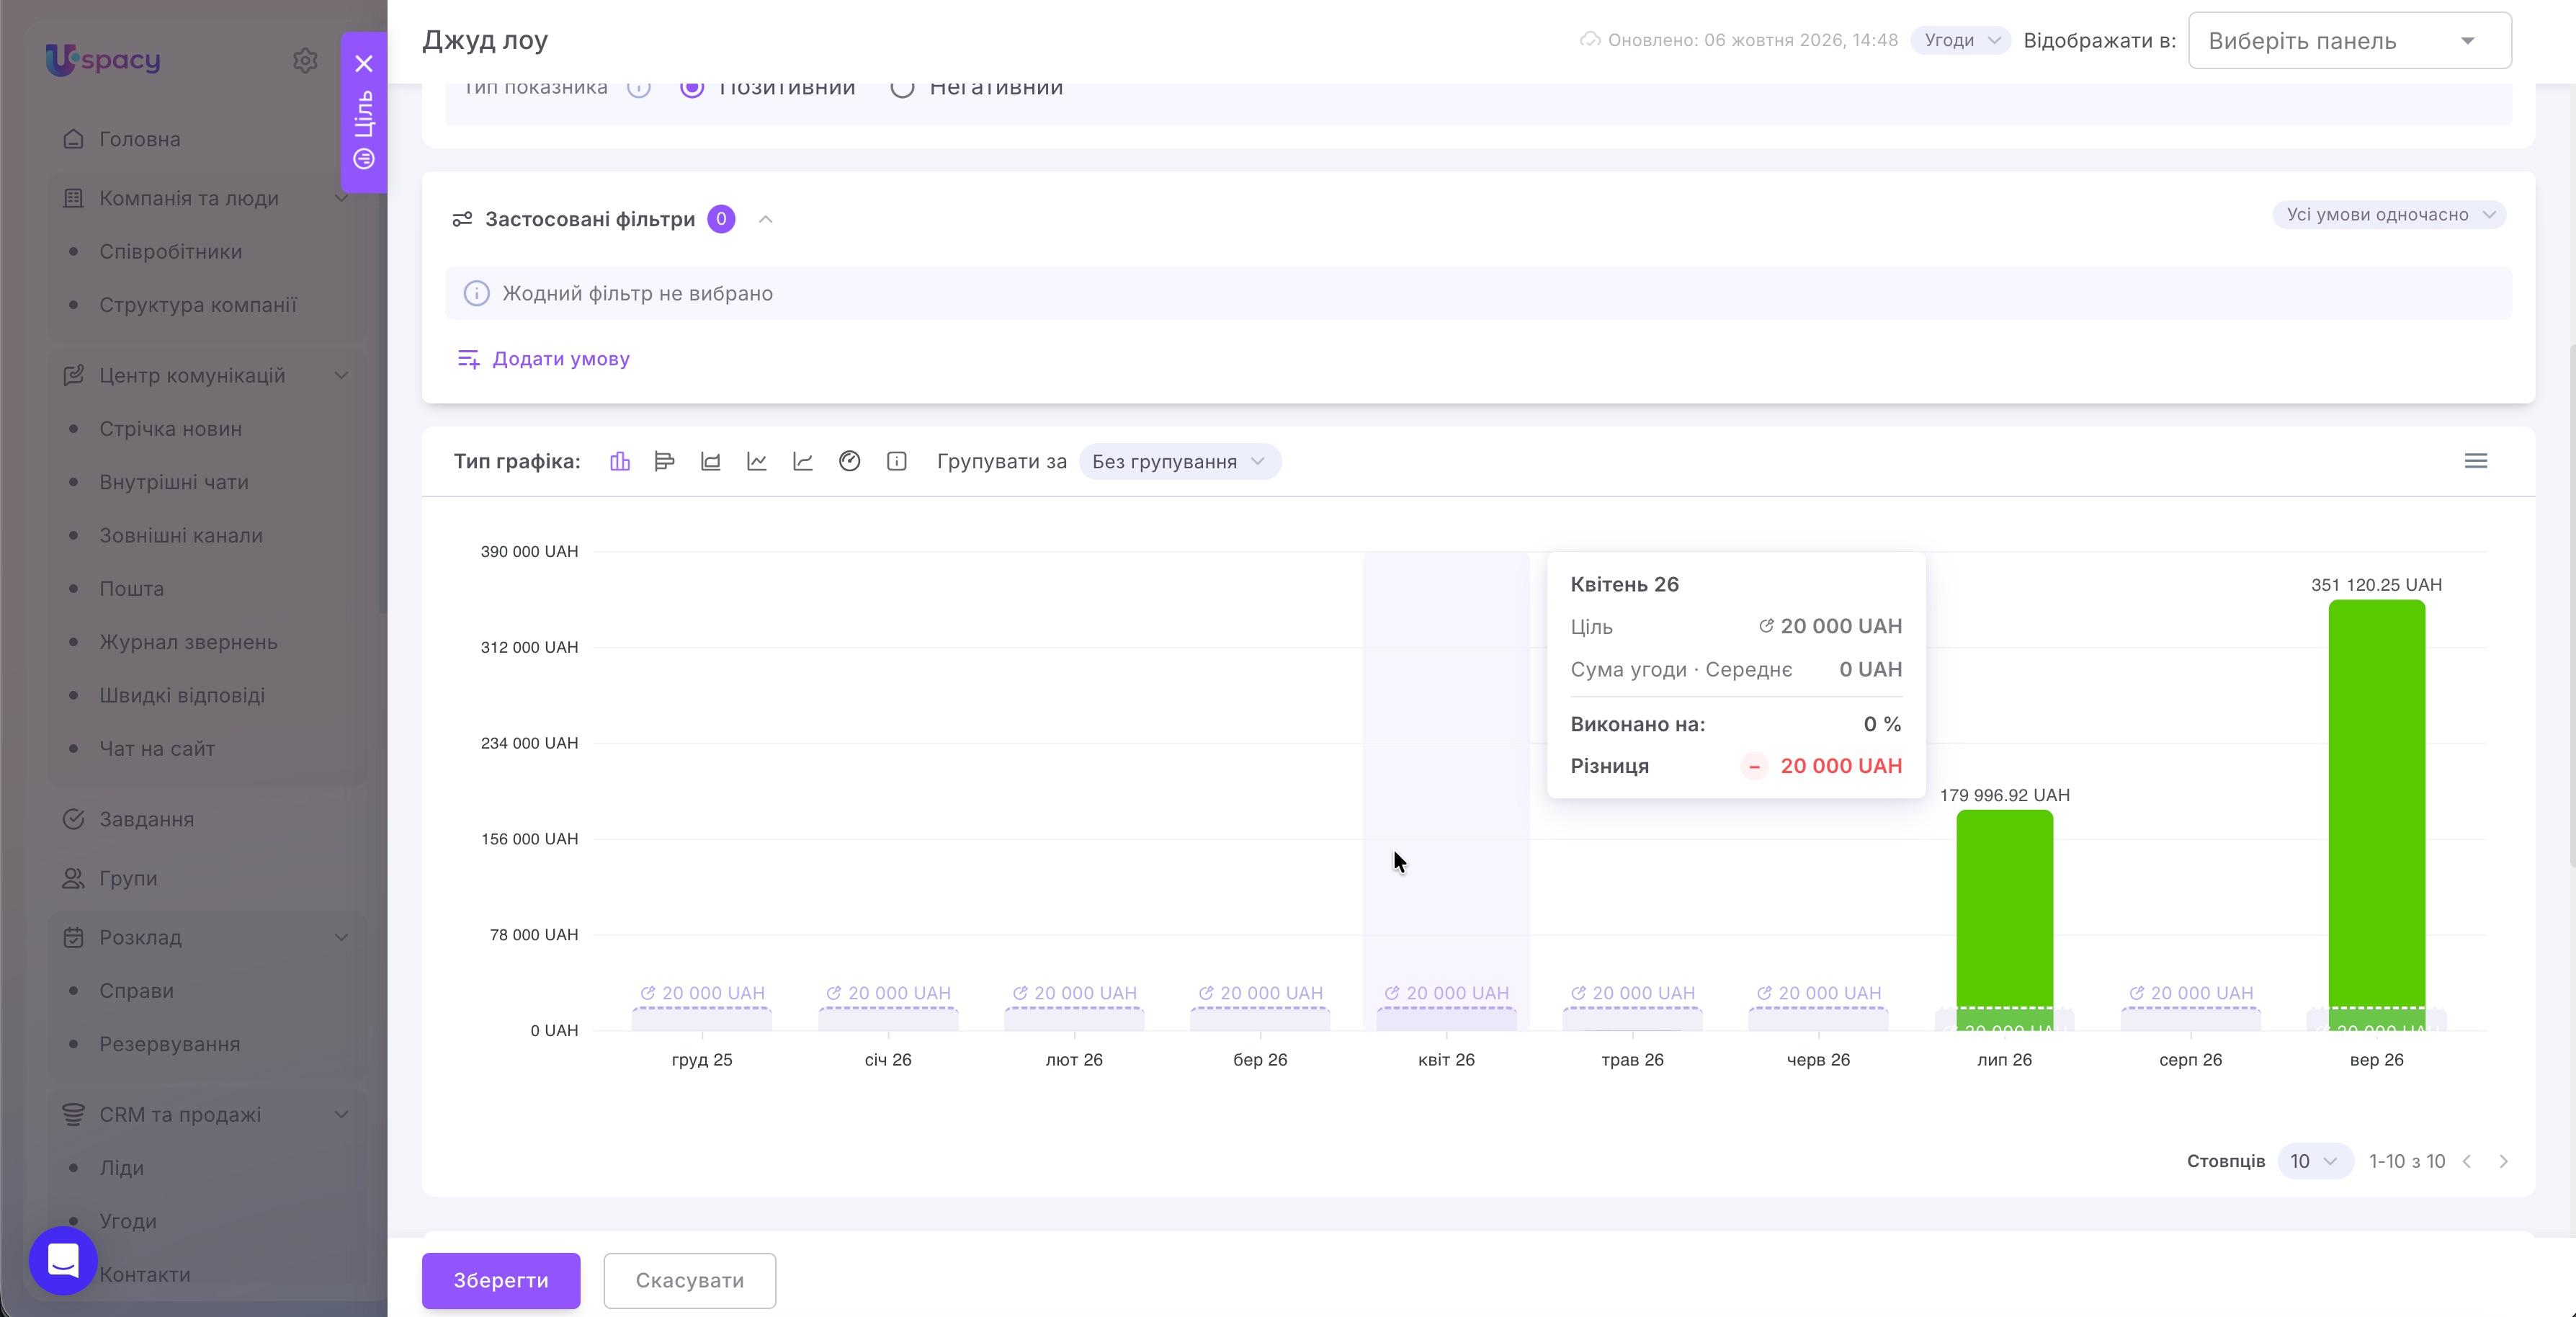Image resolution: width=2576 pixels, height=1317 pixels.
Task: Change the Стовпців count dropdown
Action: pyautogui.click(x=2315, y=1161)
